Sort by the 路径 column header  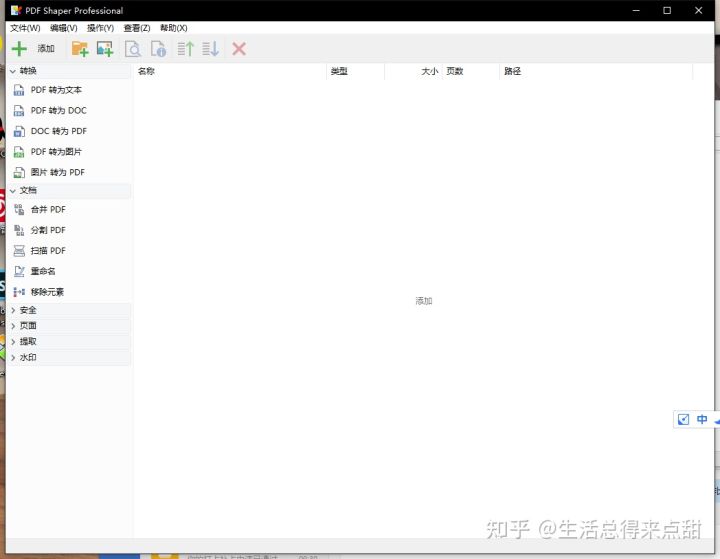pyautogui.click(x=596, y=71)
